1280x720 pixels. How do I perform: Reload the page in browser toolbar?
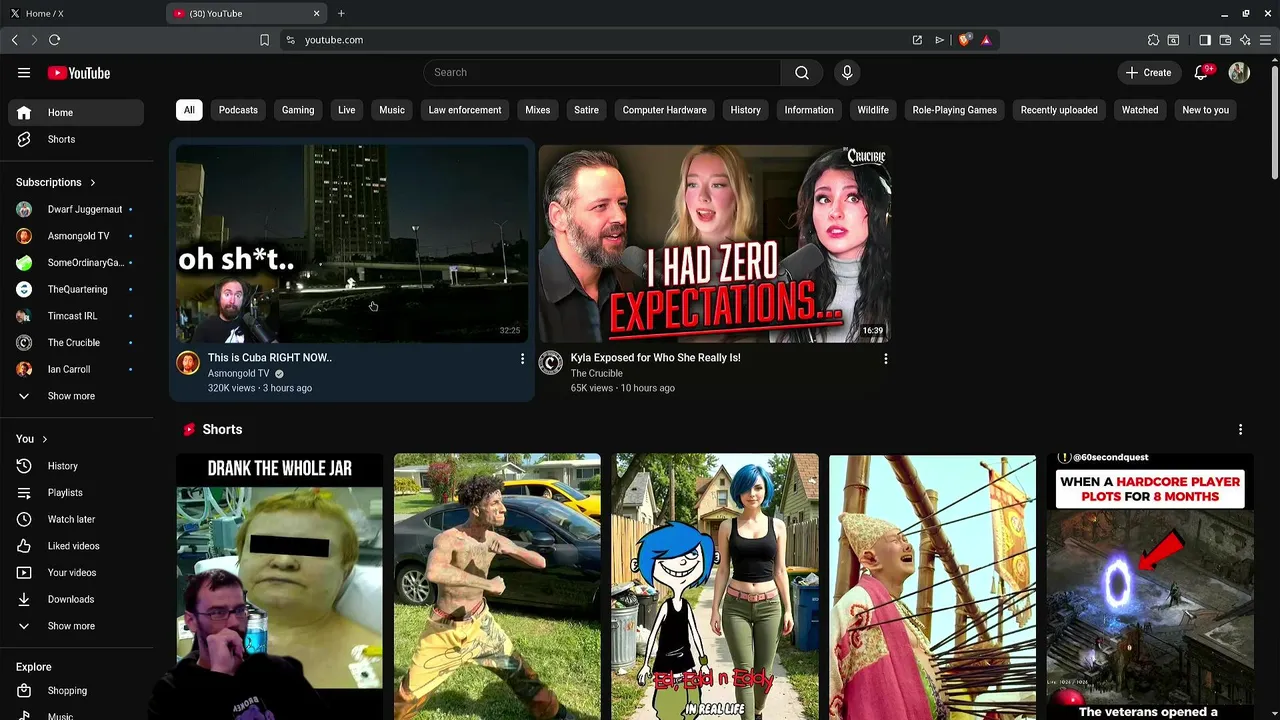click(54, 40)
